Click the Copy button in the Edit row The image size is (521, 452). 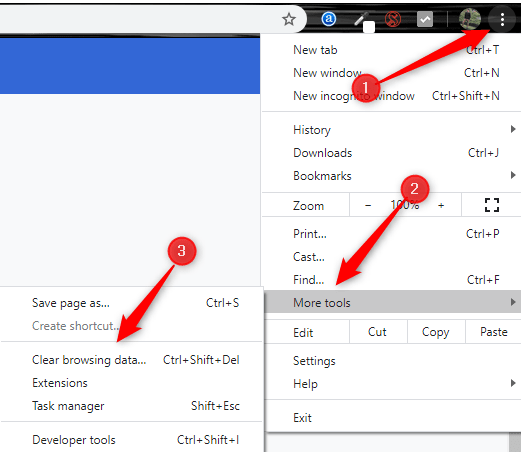click(436, 332)
